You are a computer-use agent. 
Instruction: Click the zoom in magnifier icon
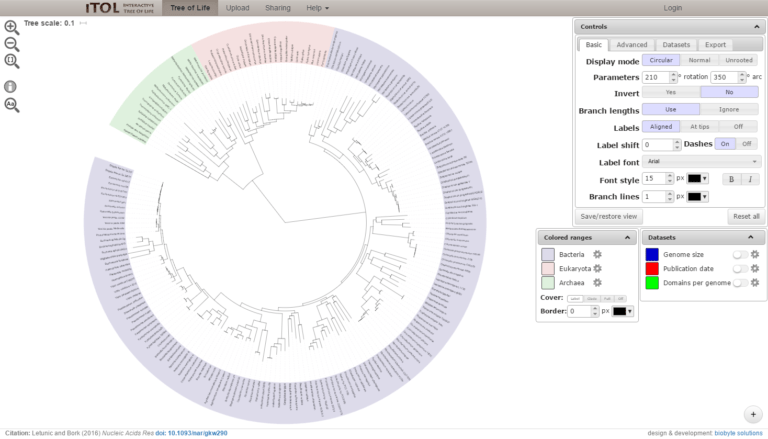pos(11,28)
